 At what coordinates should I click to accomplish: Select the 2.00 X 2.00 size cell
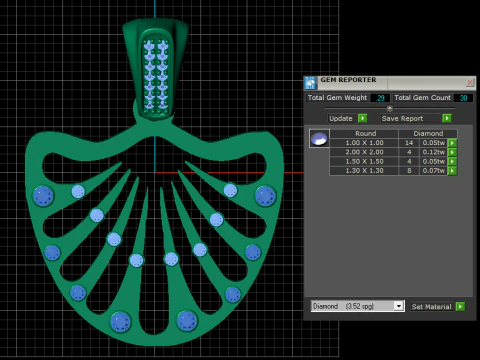[x=364, y=152]
